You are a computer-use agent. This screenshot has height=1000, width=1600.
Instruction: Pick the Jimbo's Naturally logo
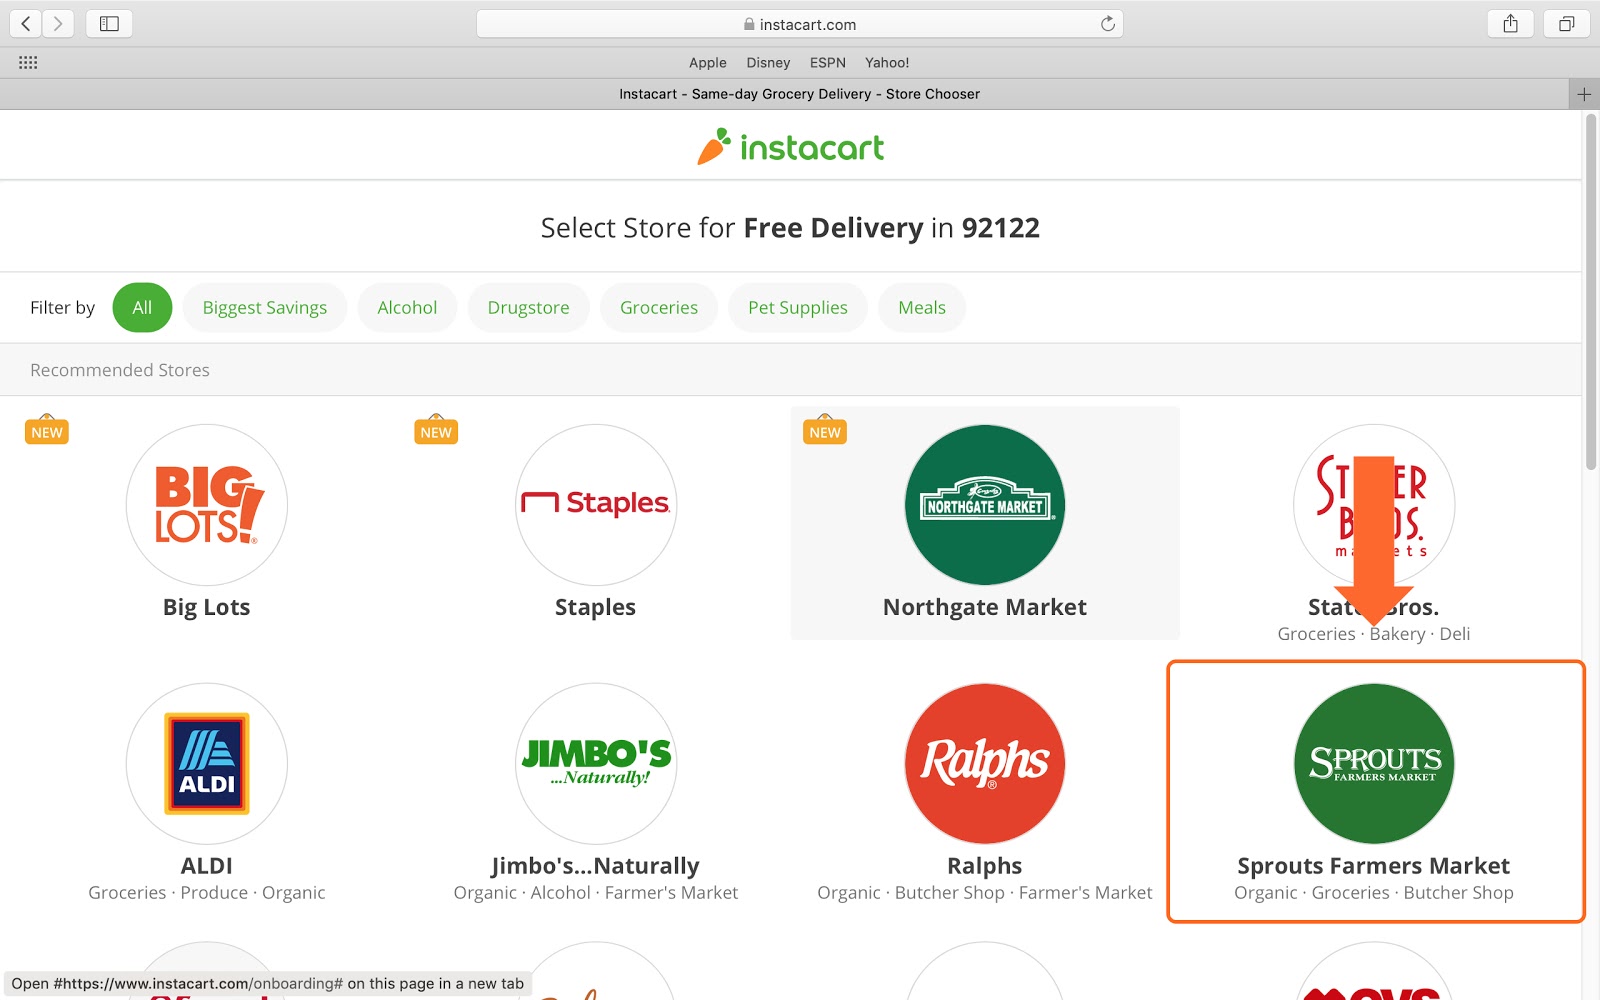(x=596, y=764)
